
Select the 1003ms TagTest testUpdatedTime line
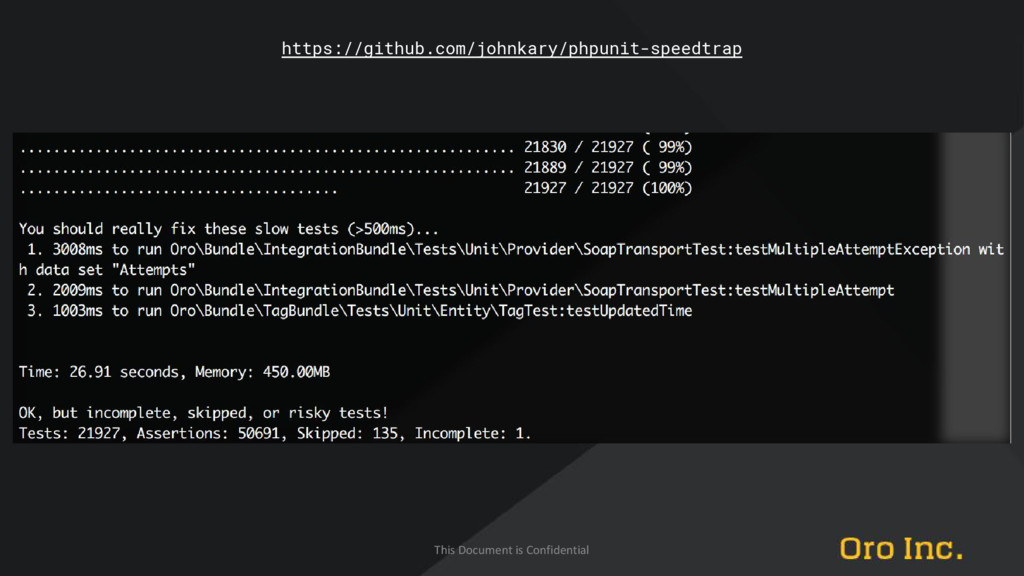click(x=359, y=311)
